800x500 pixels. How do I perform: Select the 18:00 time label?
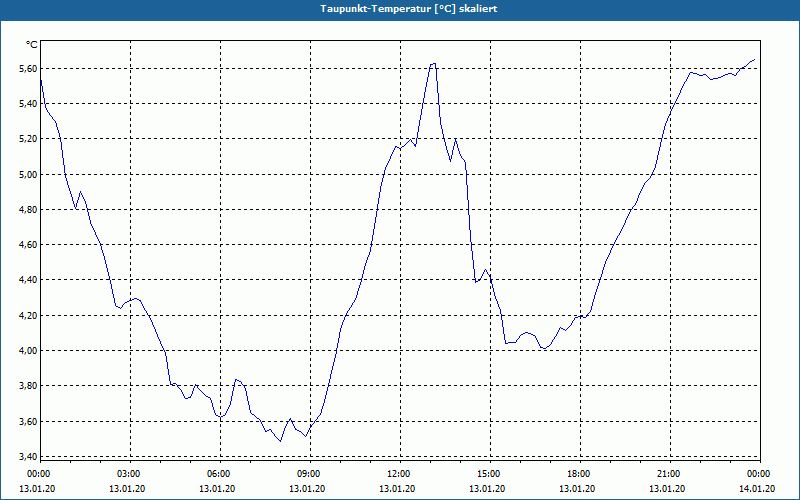tap(578, 474)
